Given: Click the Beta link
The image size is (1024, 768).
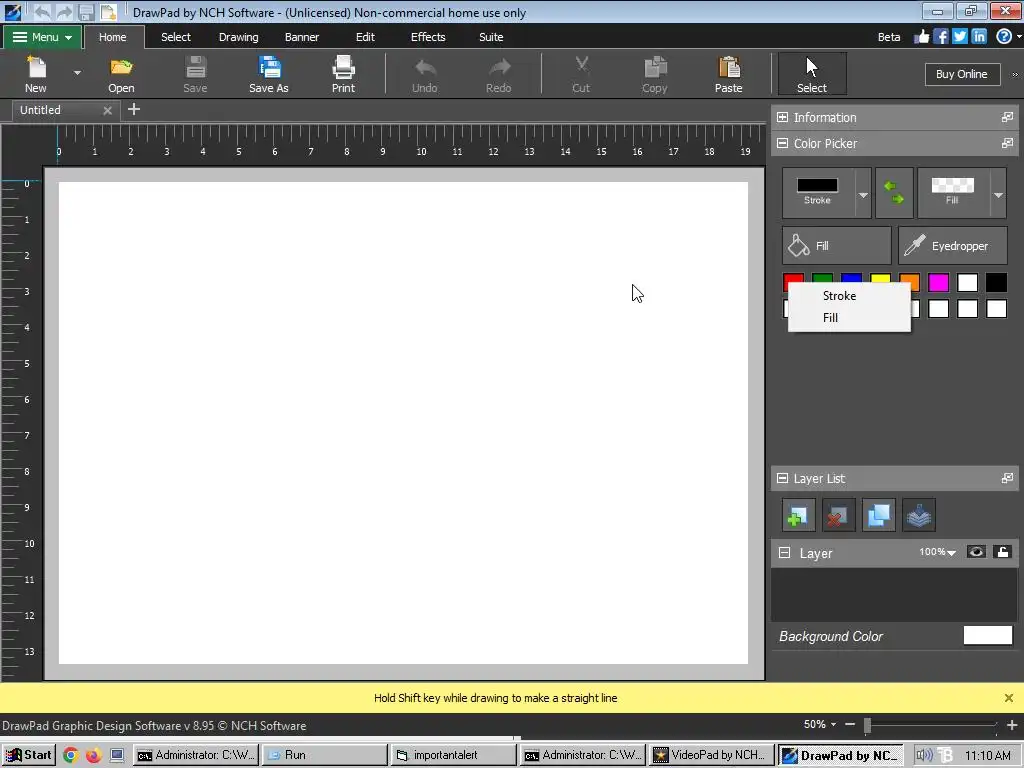Looking at the screenshot, I should [x=889, y=37].
